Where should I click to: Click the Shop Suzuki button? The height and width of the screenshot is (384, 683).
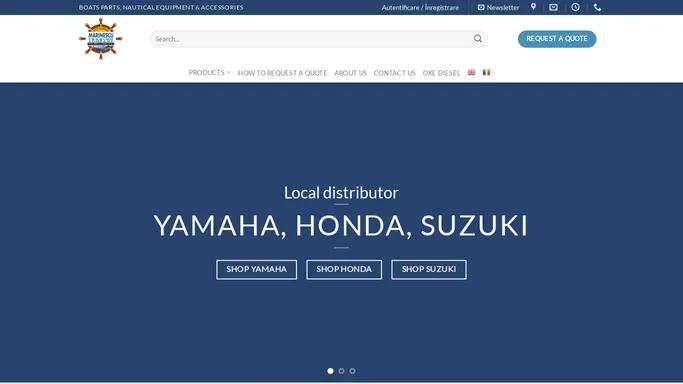click(429, 269)
